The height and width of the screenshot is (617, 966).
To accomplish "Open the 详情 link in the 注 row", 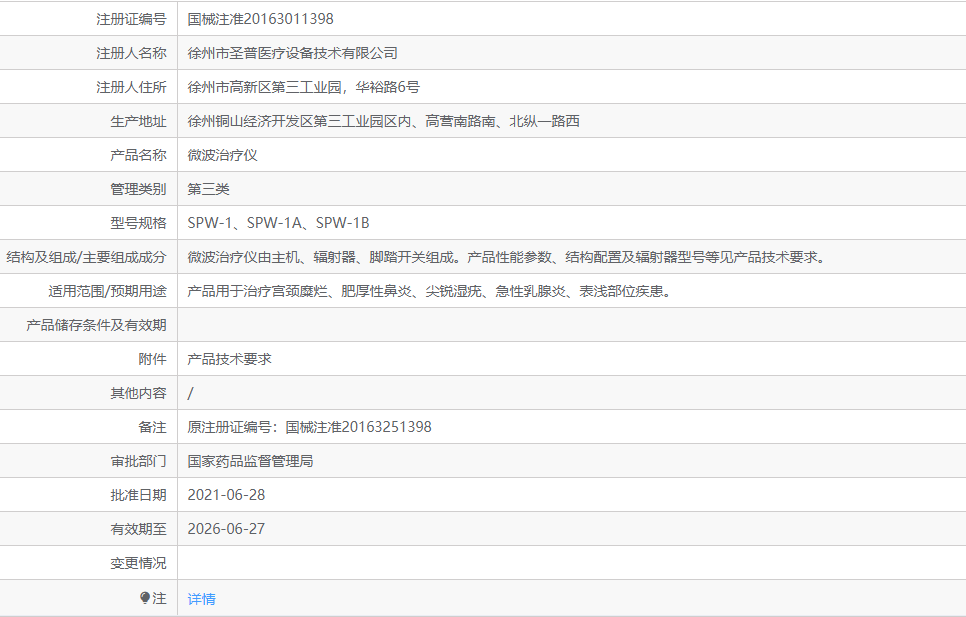I will tap(201, 599).
